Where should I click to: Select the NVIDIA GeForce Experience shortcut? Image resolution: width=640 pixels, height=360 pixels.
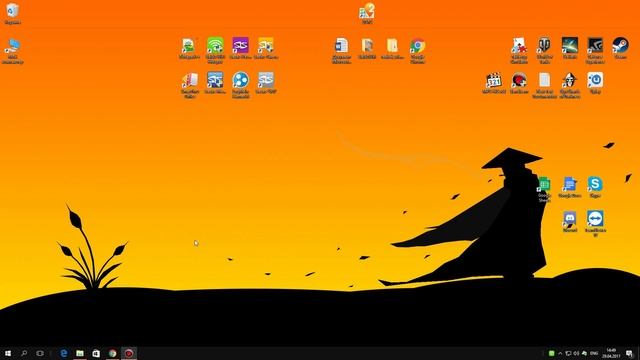click(595, 51)
